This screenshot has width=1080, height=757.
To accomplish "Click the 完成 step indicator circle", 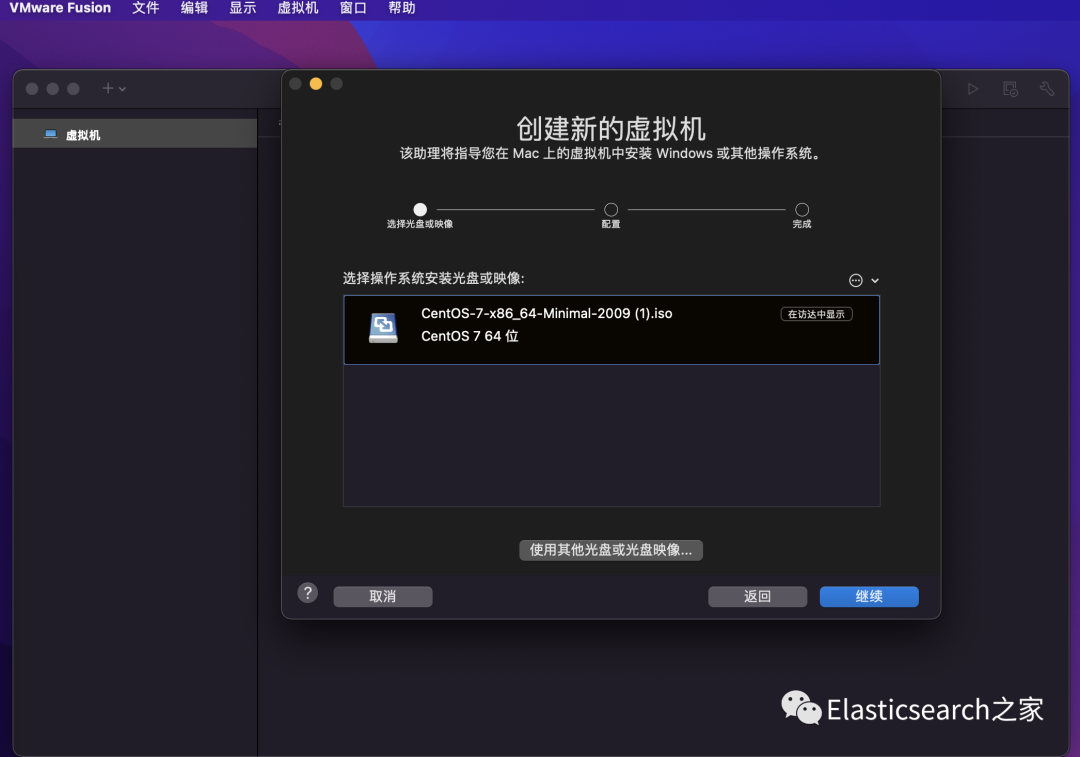I will (802, 209).
